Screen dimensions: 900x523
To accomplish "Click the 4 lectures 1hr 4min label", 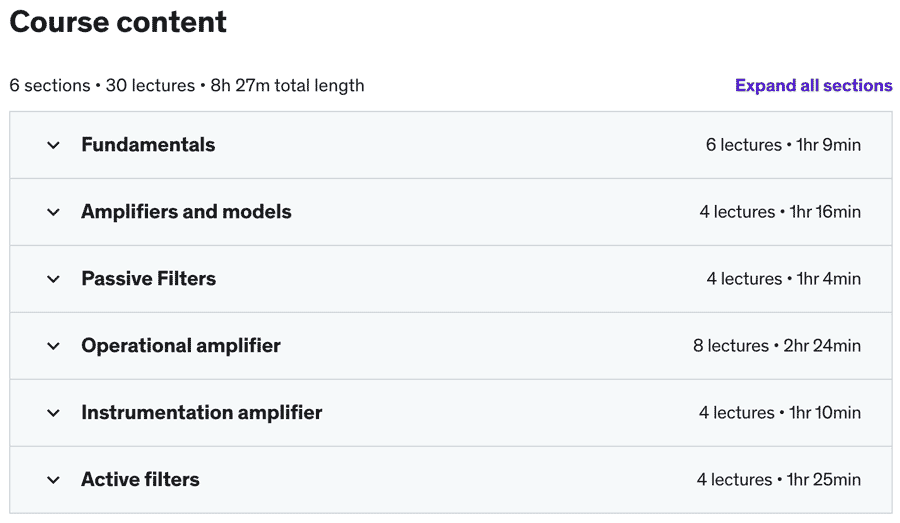I will 783,279.
